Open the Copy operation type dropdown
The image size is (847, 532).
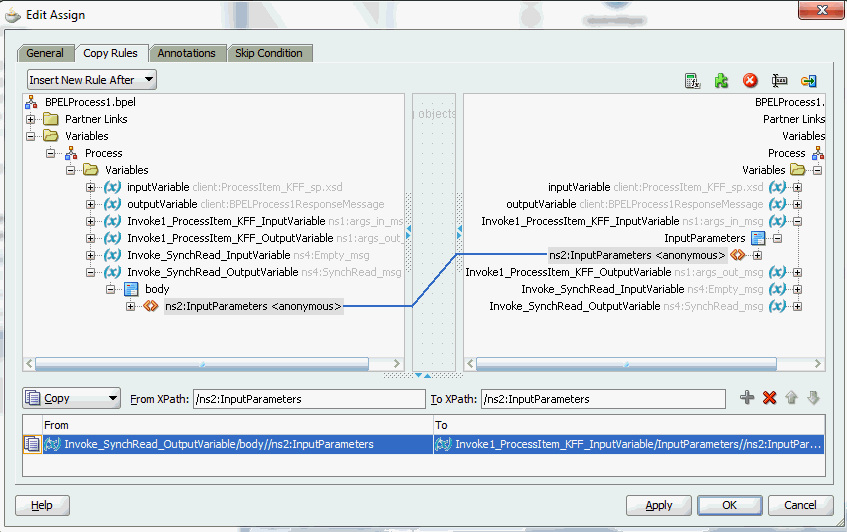tap(71, 398)
